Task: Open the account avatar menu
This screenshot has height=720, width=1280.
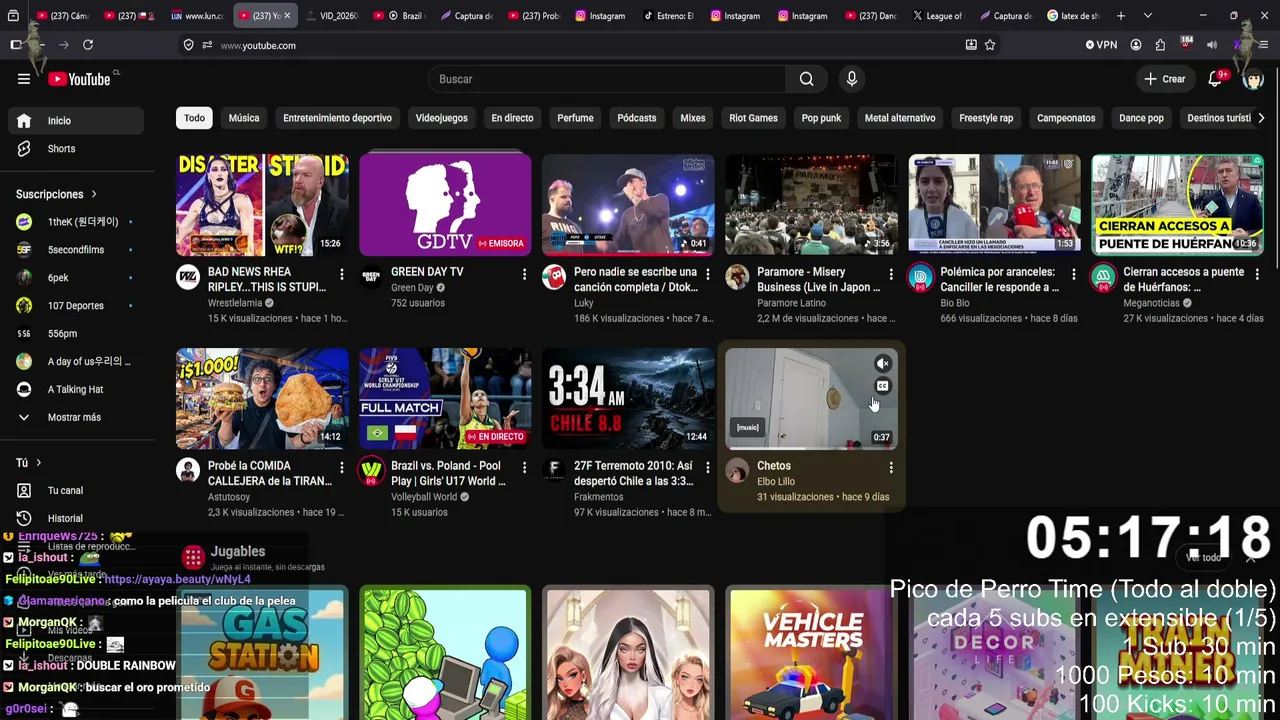Action: pos(1253,79)
